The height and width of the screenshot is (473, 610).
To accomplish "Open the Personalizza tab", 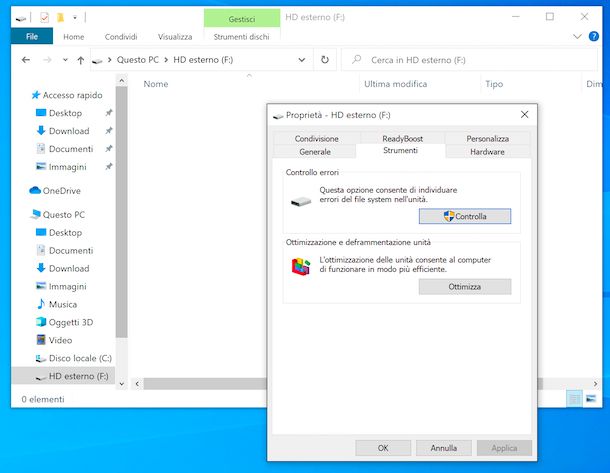I will pos(487,138).
